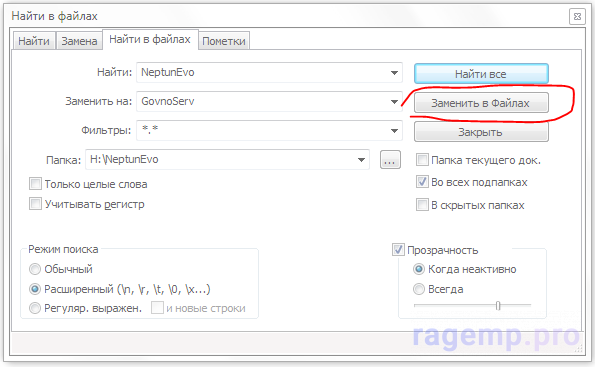This screenshot has width=595, height=367.
Task: Open folder browse button with ellipsis
Action: [x=390, y=160]
